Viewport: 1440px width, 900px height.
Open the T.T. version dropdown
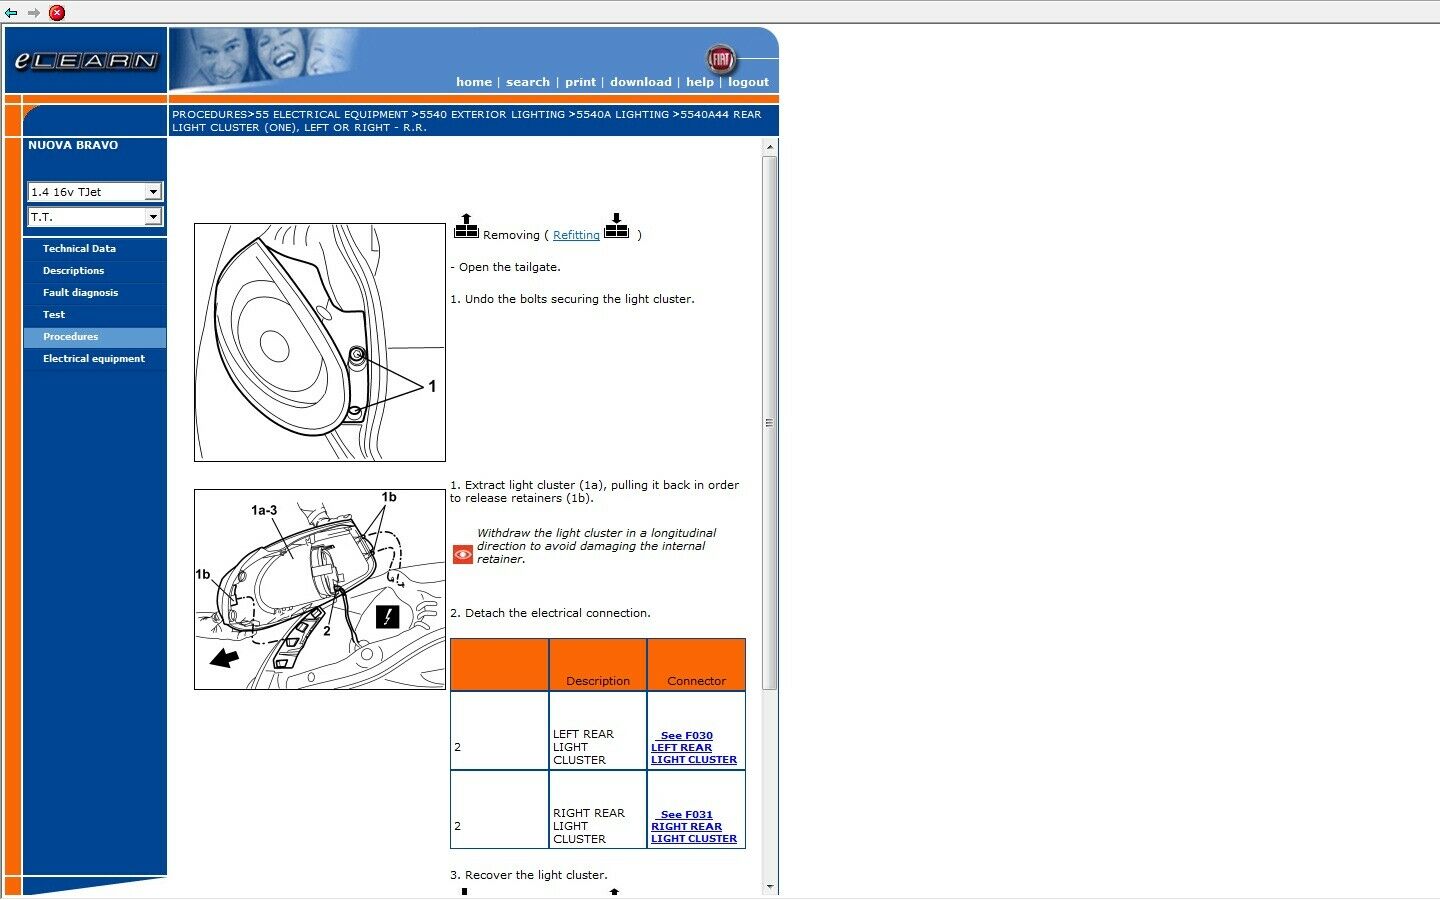(152, 217)
